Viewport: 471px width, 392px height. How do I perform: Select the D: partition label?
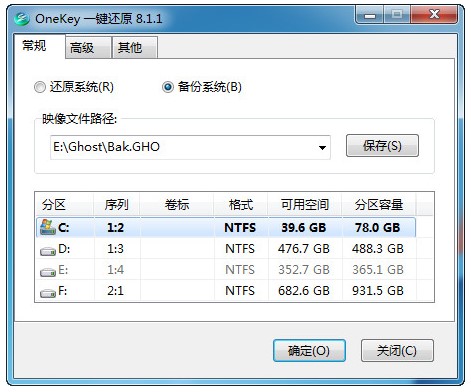[64, 249]
